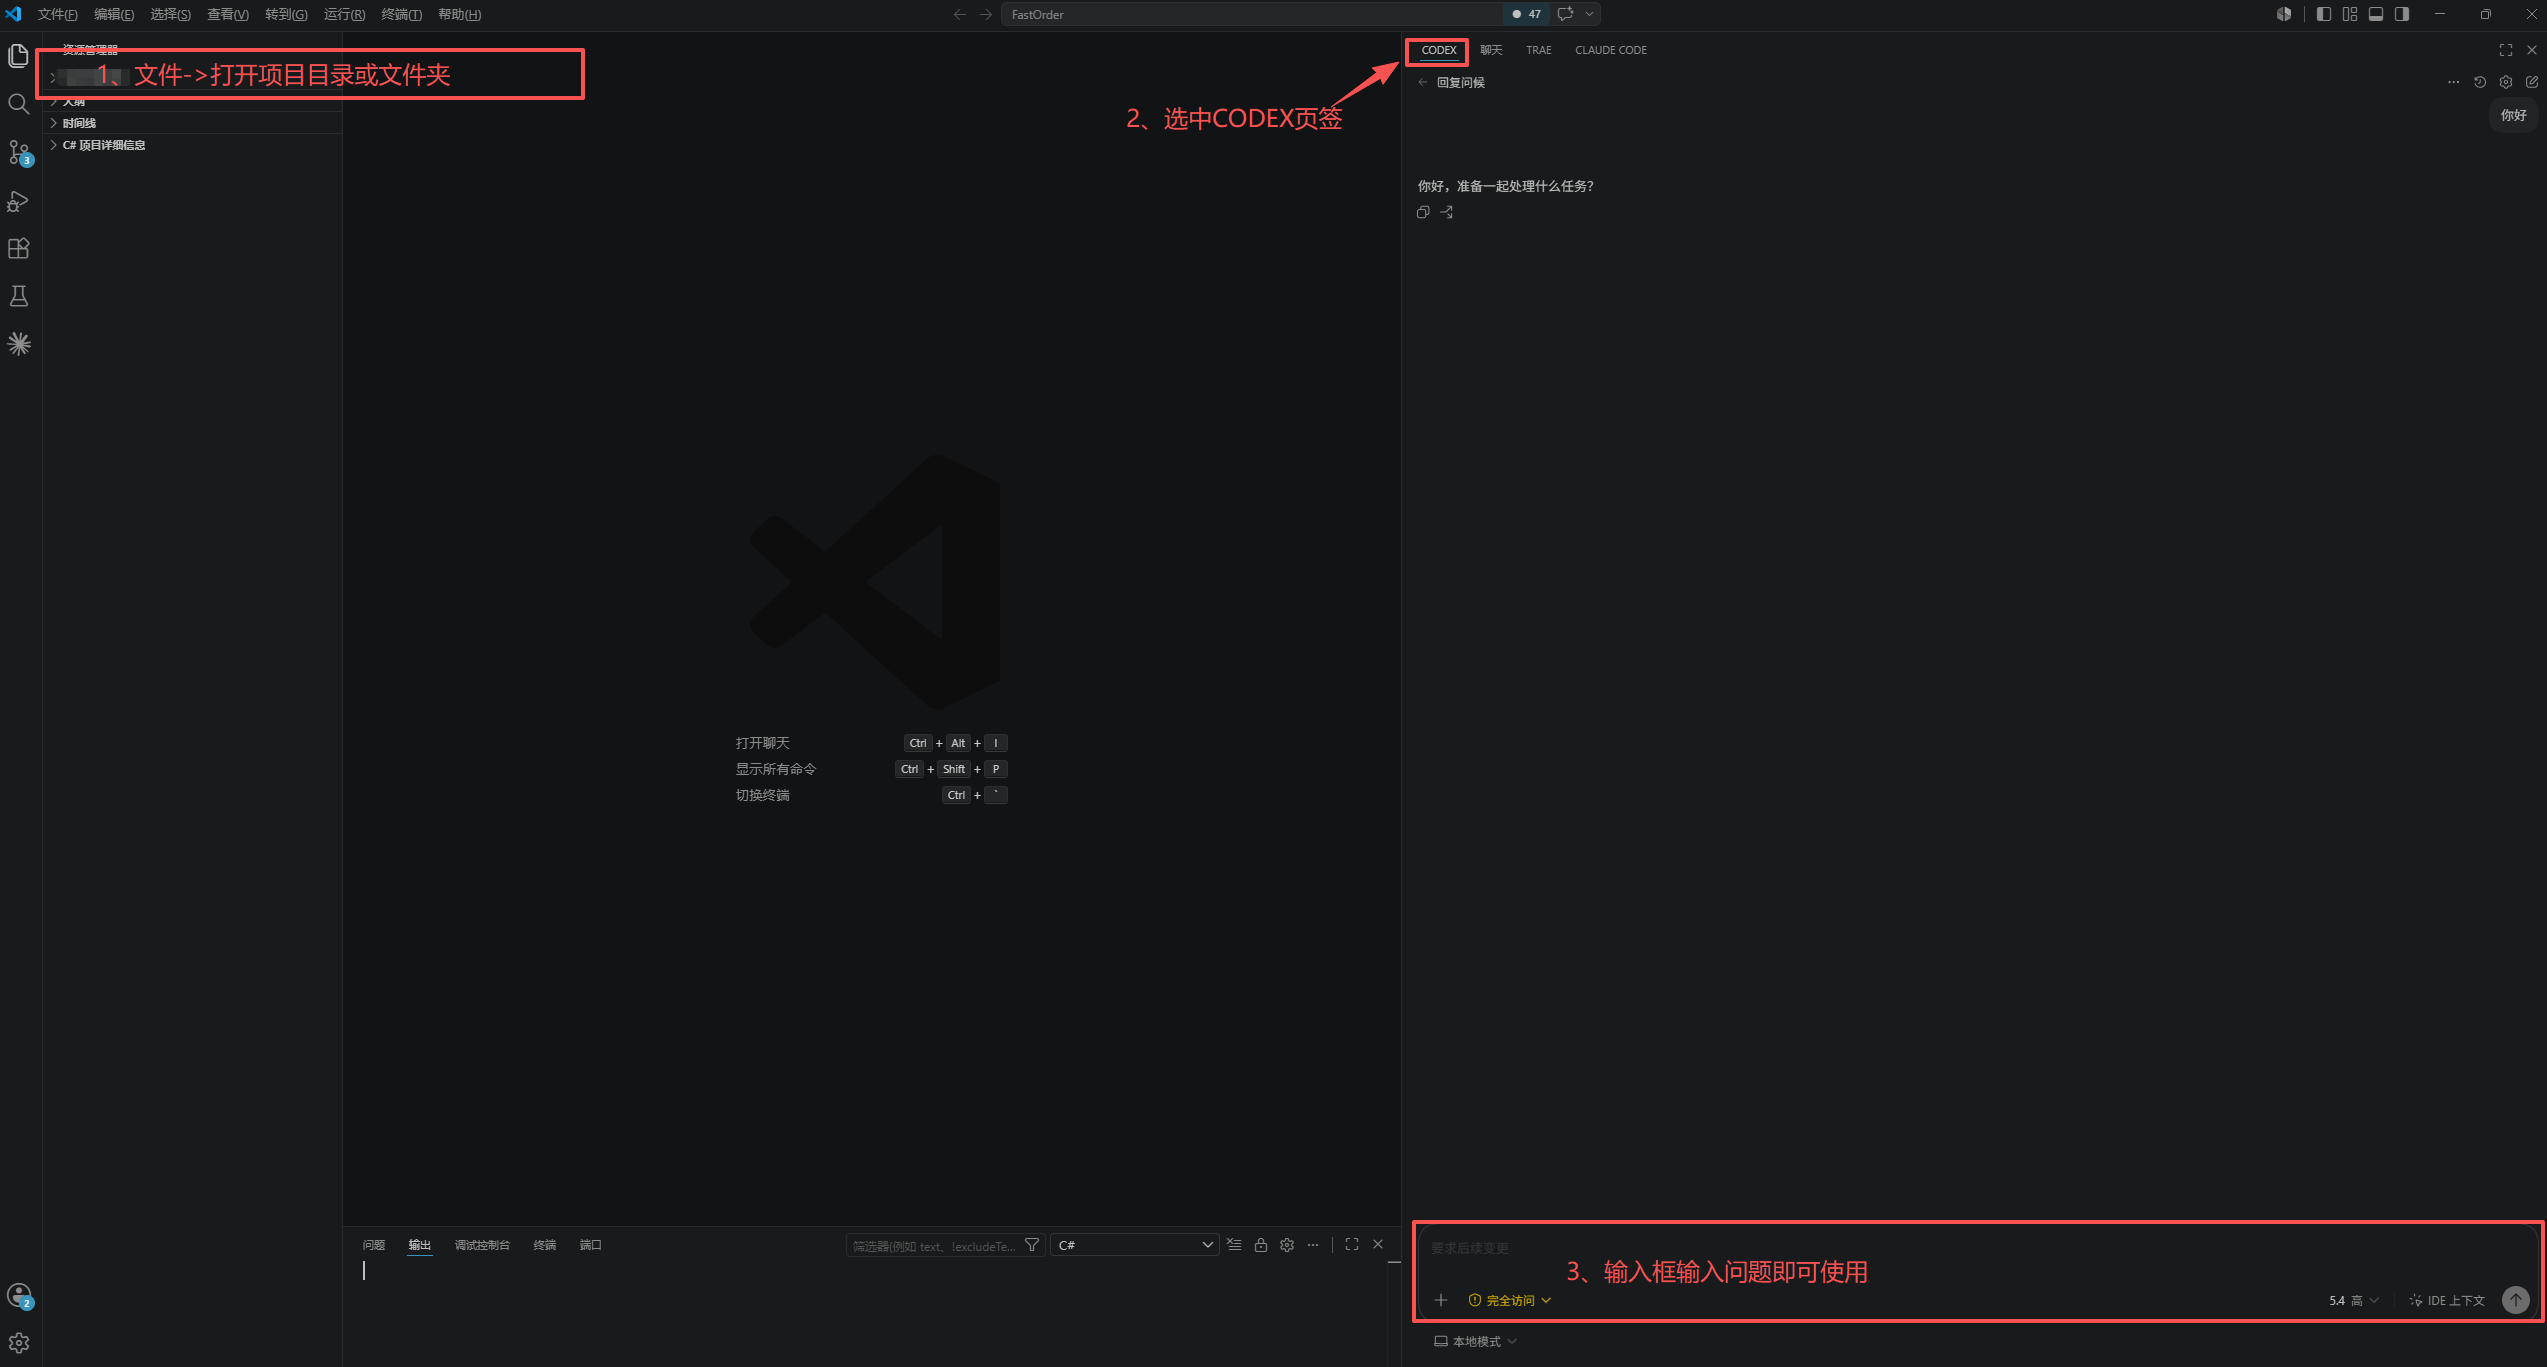Open the Explorer view in activity bar

[18, 56]
